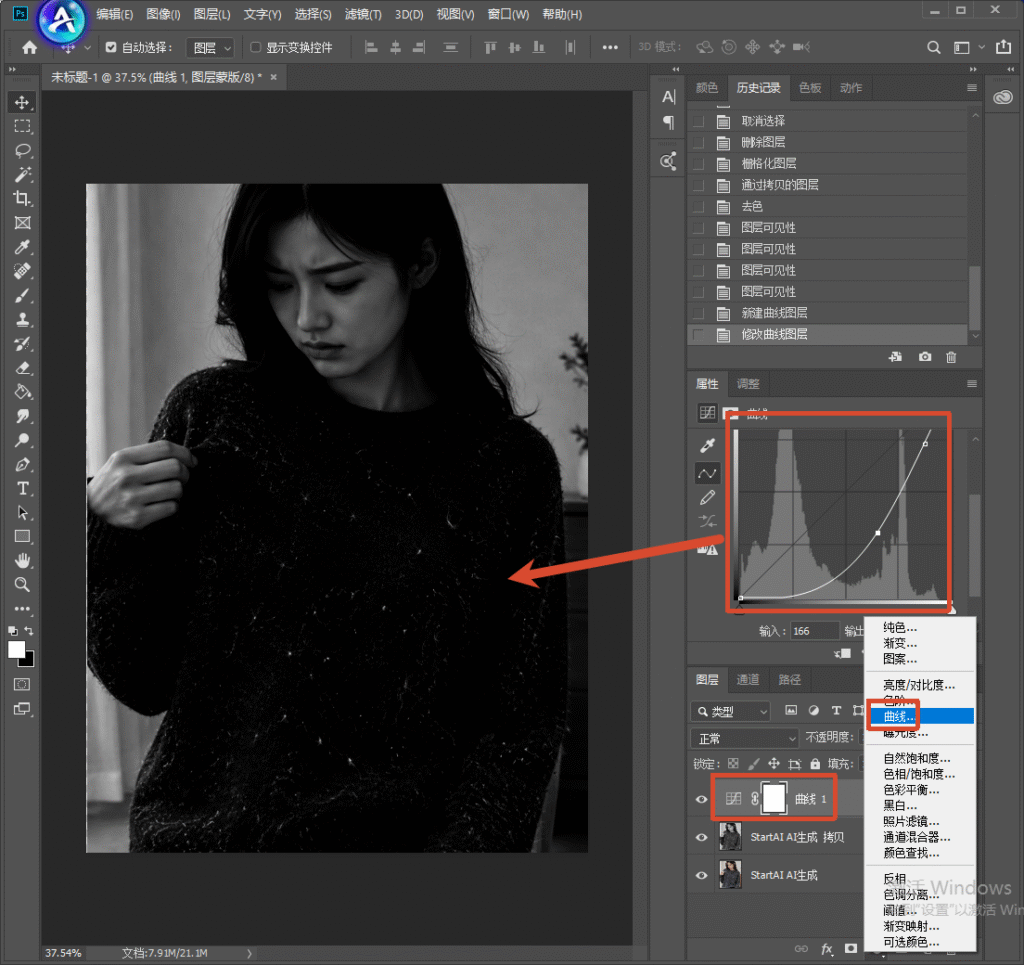Image resolution: width=1024 pixels, height=965 pixels.
Task: Click the foreground color swatch
Action: [x=16, y=649]
